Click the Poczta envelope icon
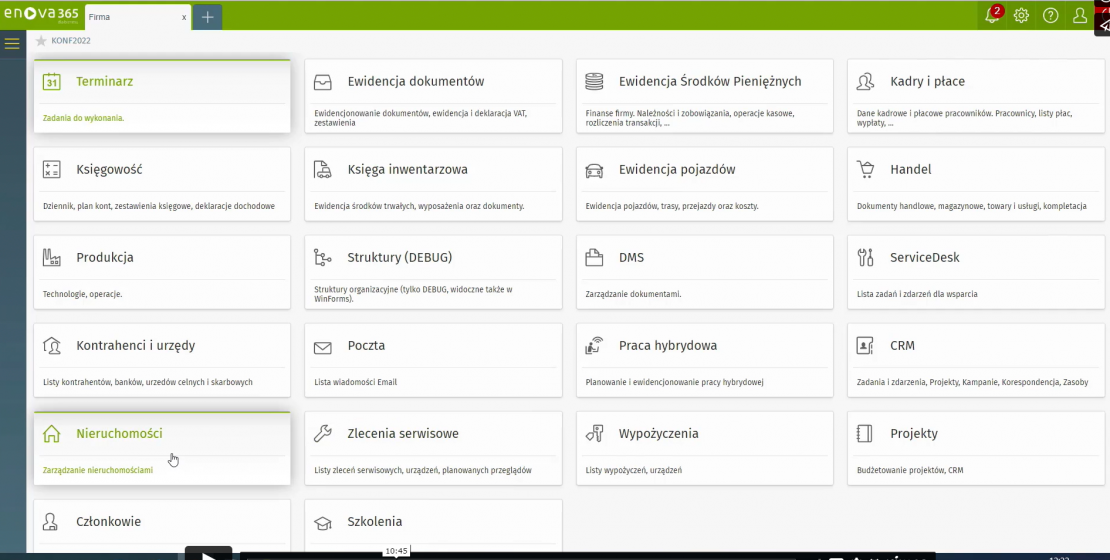This screenshot has height=560, width=1110. [x=322, y=347]
